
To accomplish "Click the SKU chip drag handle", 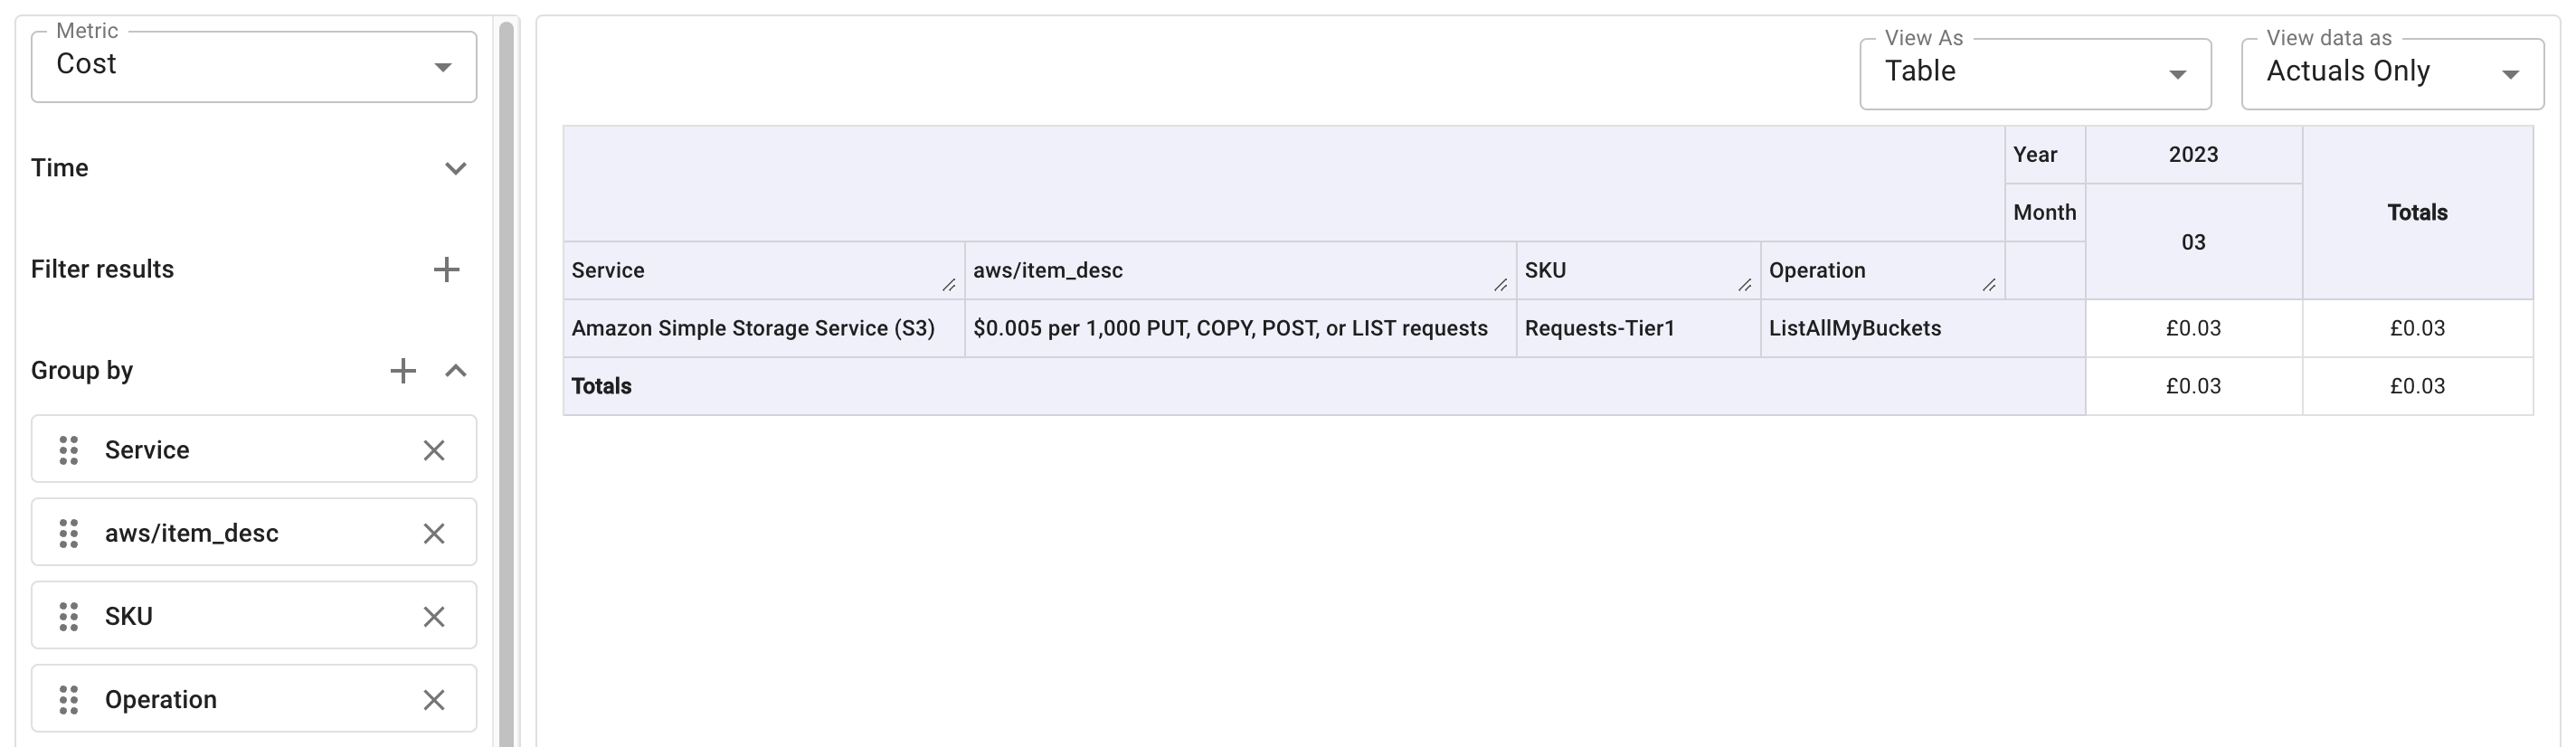I will [x=69, y=616].
